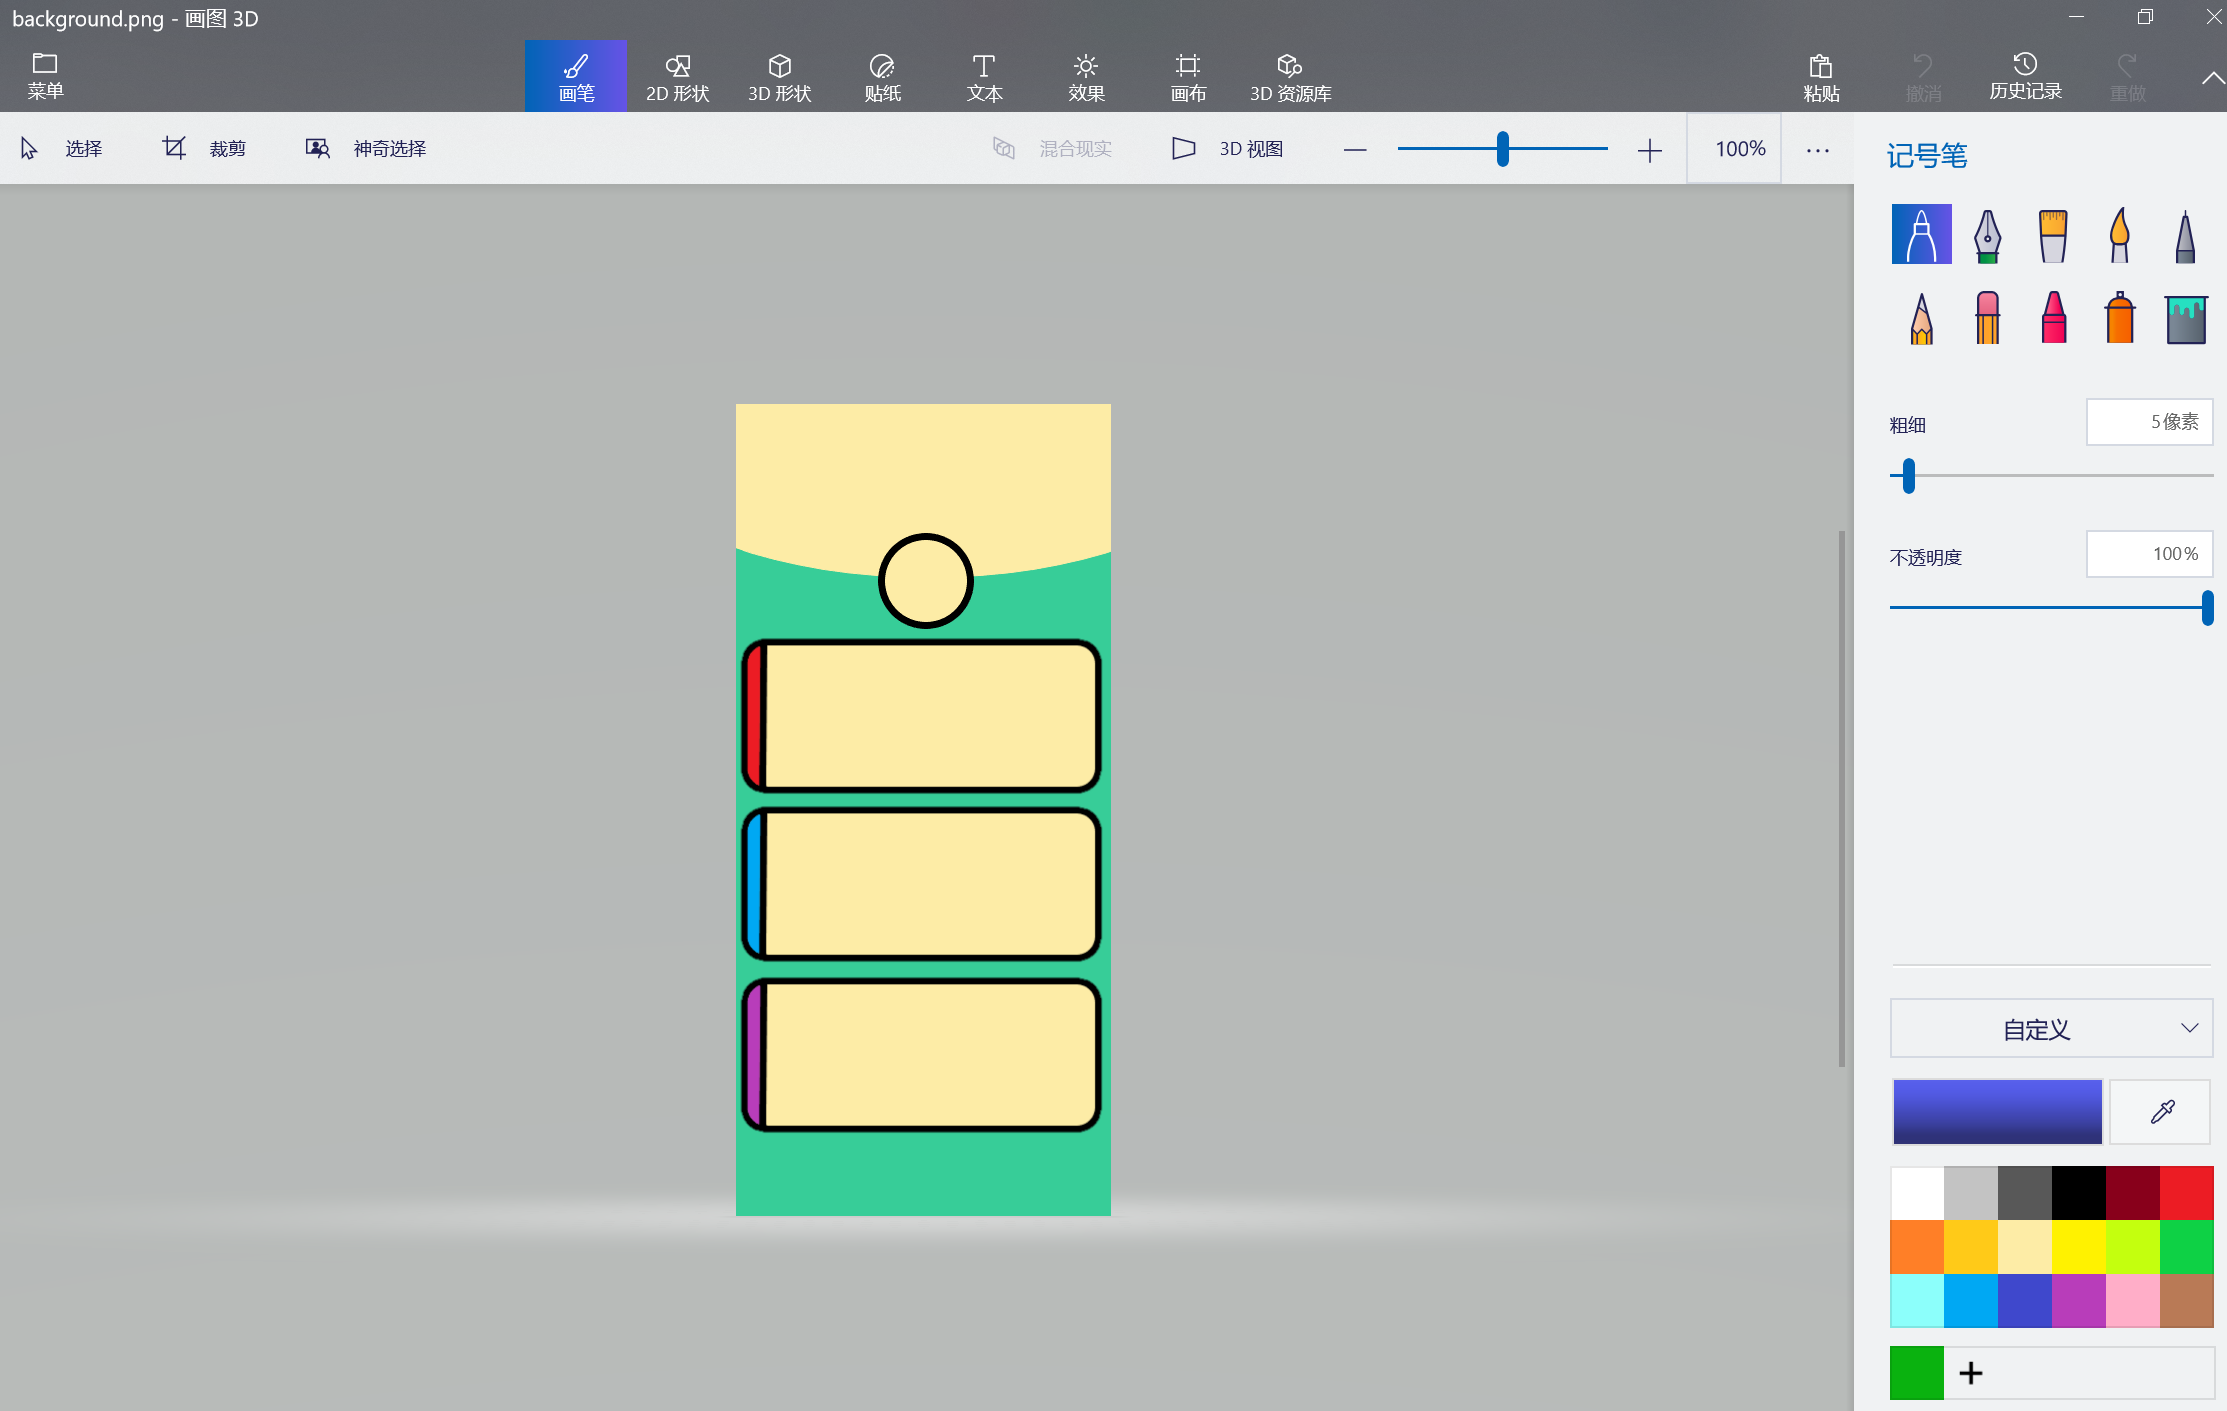Click the 神奇选择 magic select button
The image size is (2227, 1411).
(x=366, y=149)
